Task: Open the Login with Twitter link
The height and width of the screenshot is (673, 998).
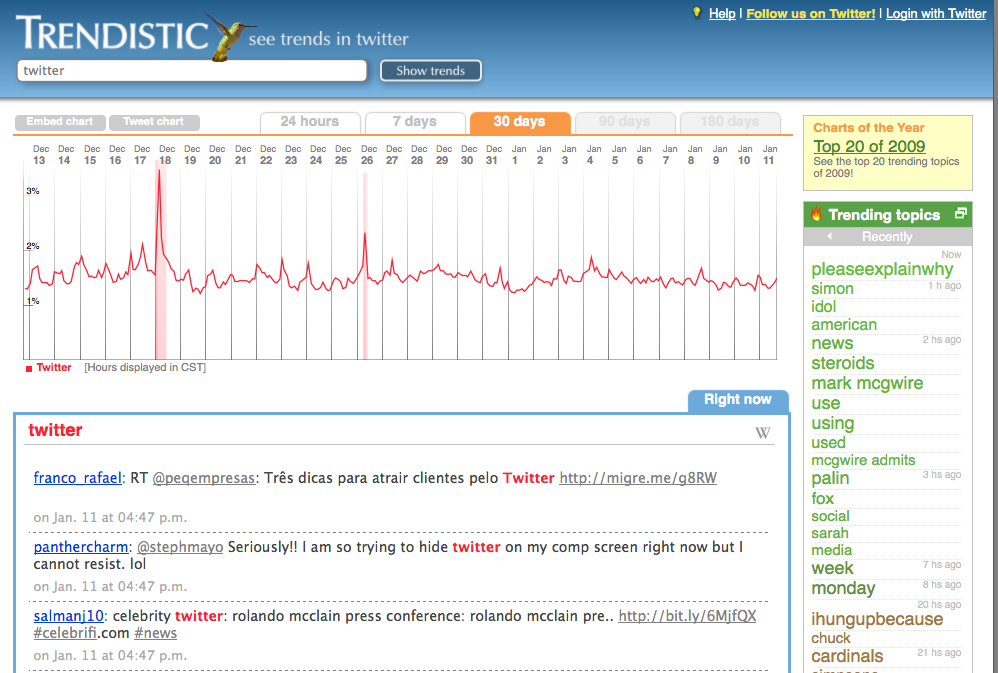Action: click(936, 13)
